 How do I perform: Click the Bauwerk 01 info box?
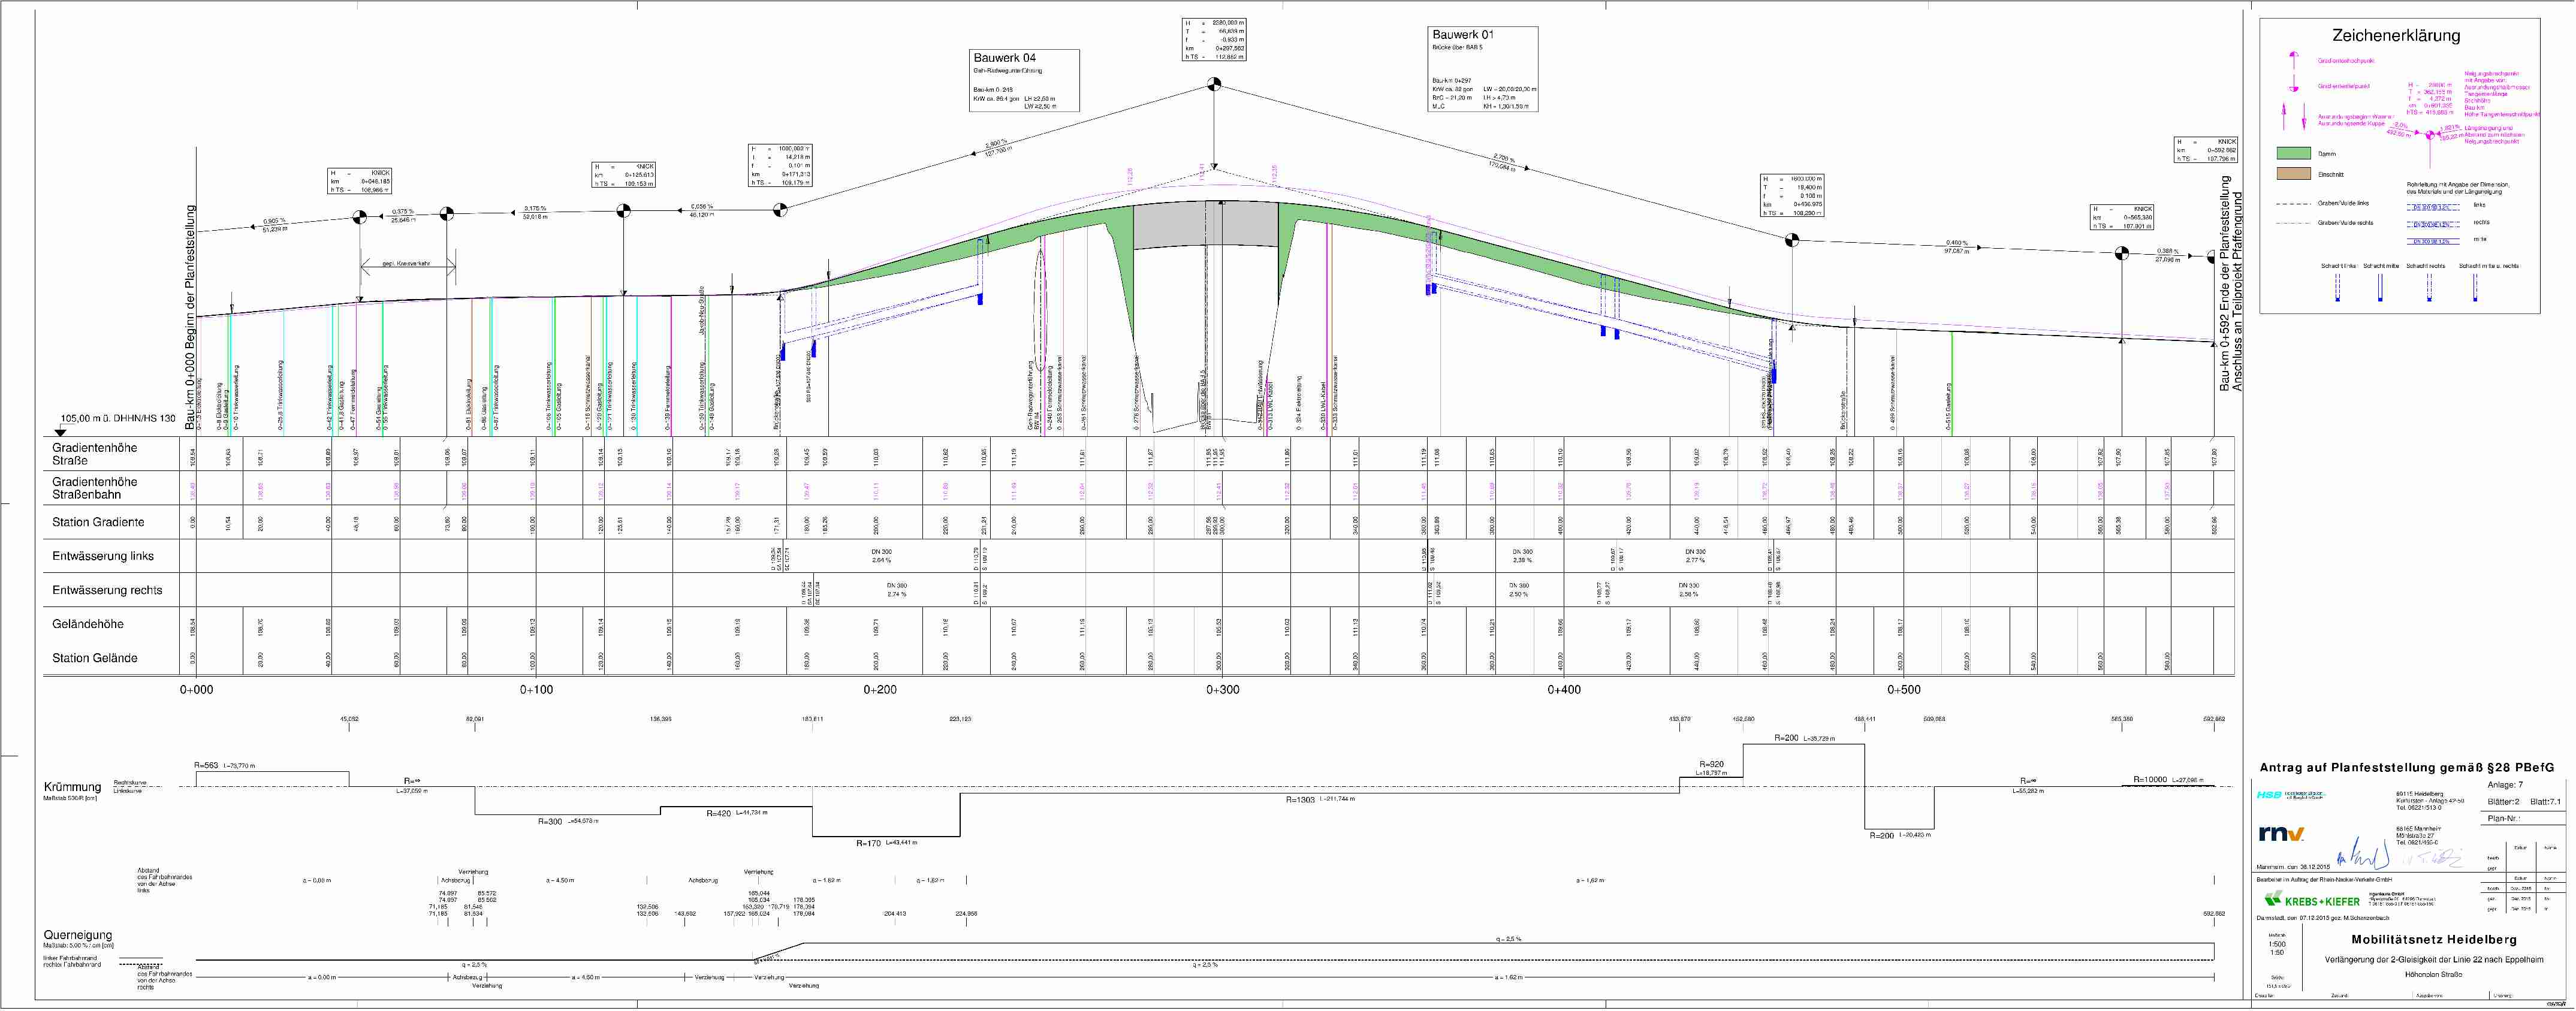1483,68
